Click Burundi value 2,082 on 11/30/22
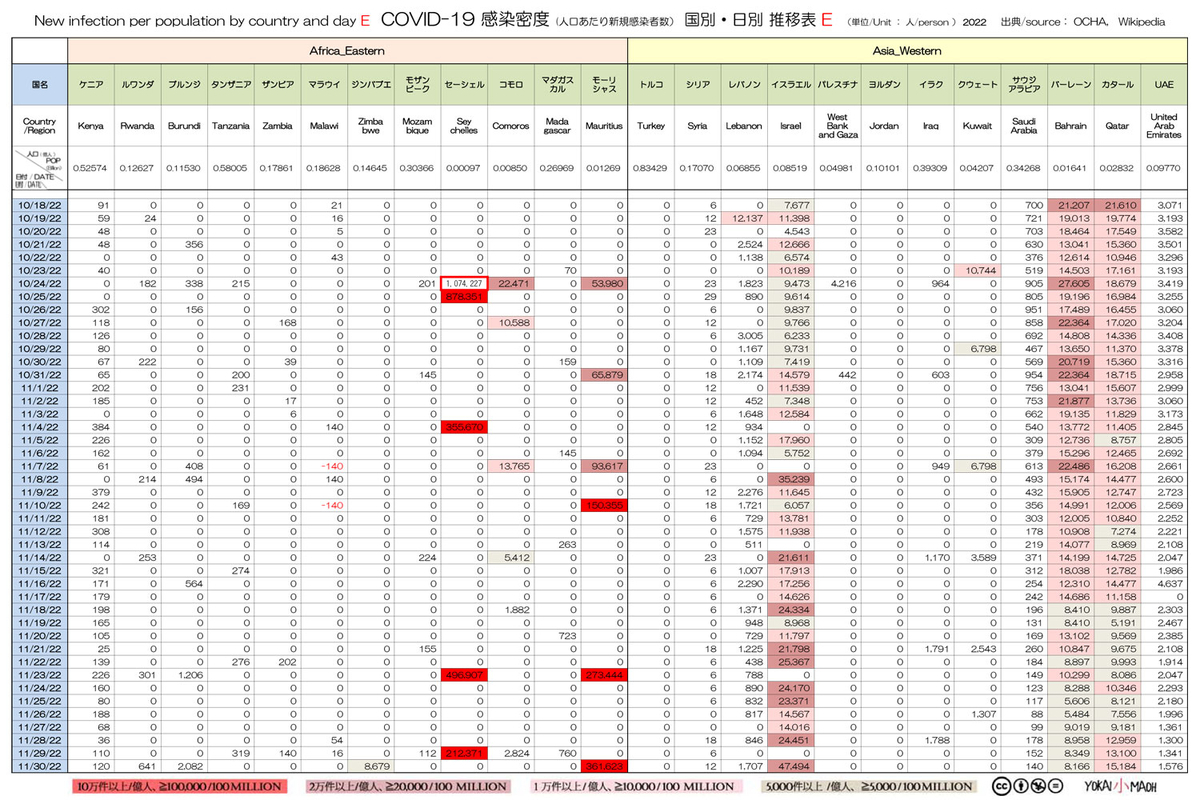Viewport: 1200px width, 804px height. pyautogui.click(x=184, y=764)
